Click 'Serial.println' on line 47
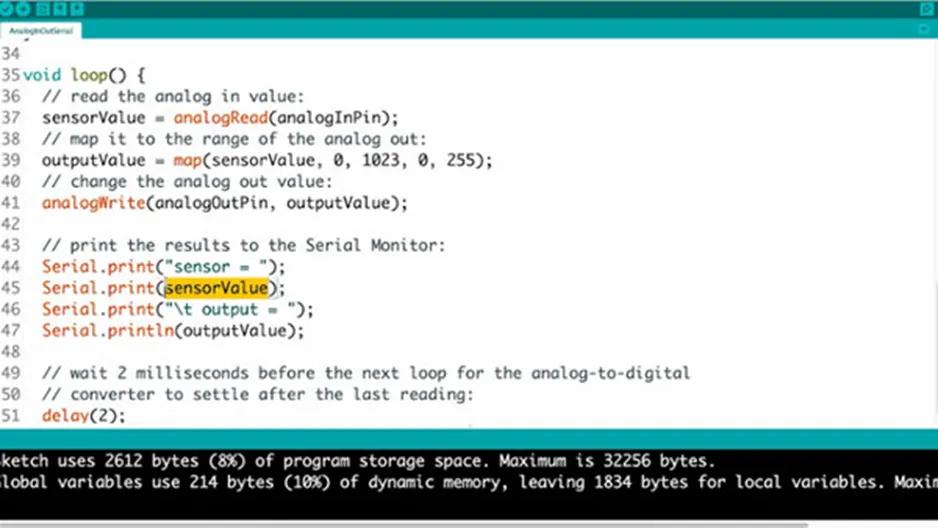The height and width of the screenshot is (528, 938). point(108,331)
